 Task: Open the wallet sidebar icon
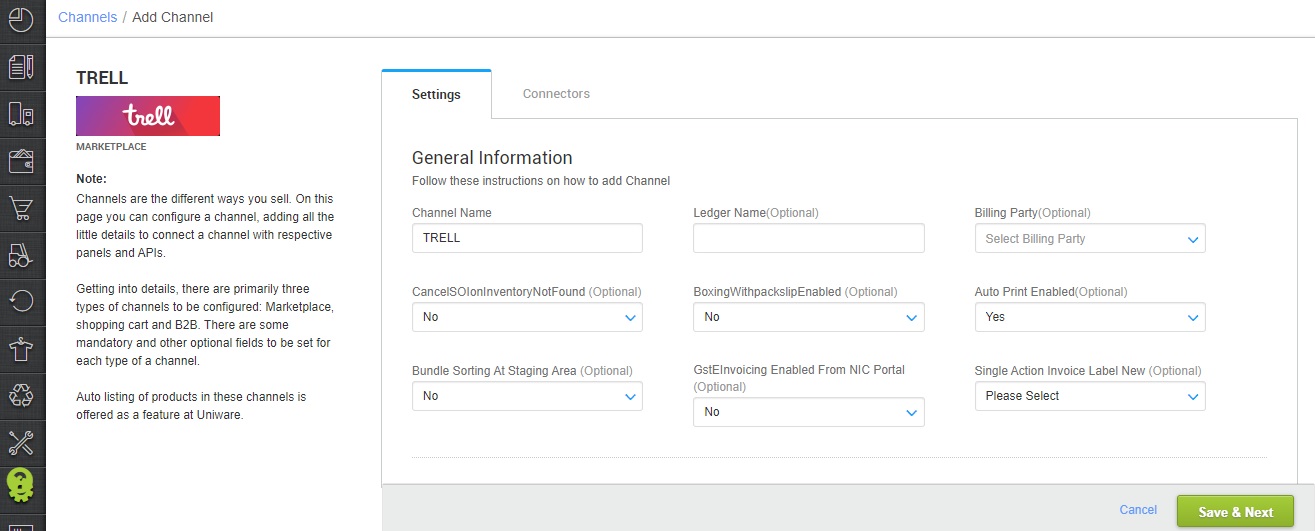pos(21,162)
